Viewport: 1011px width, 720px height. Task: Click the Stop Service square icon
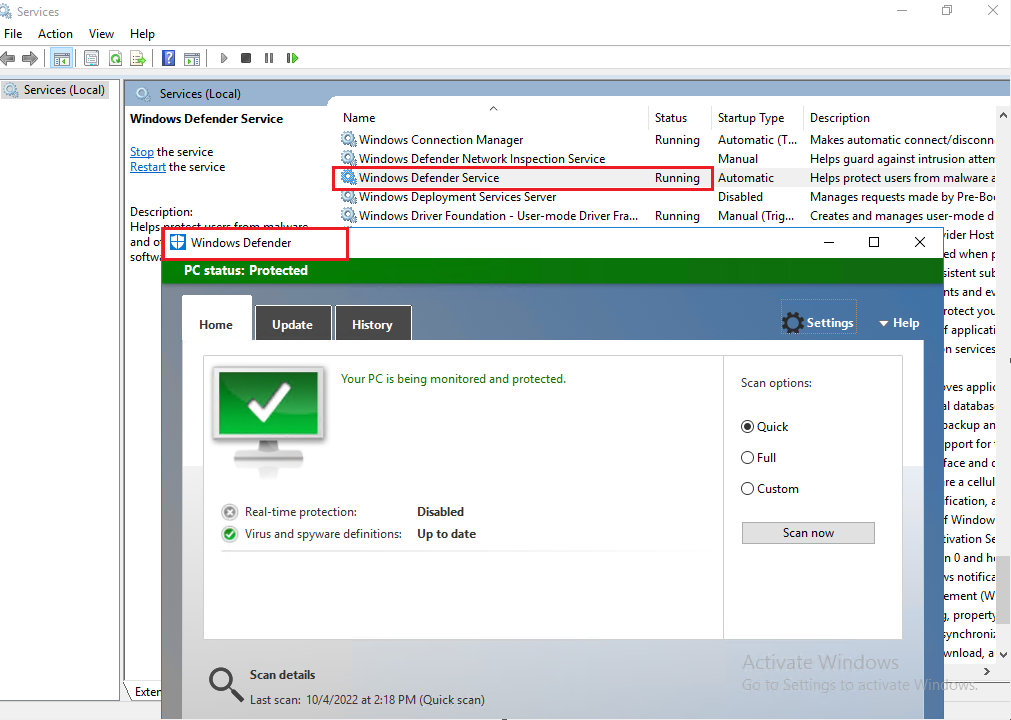point(246,59)
